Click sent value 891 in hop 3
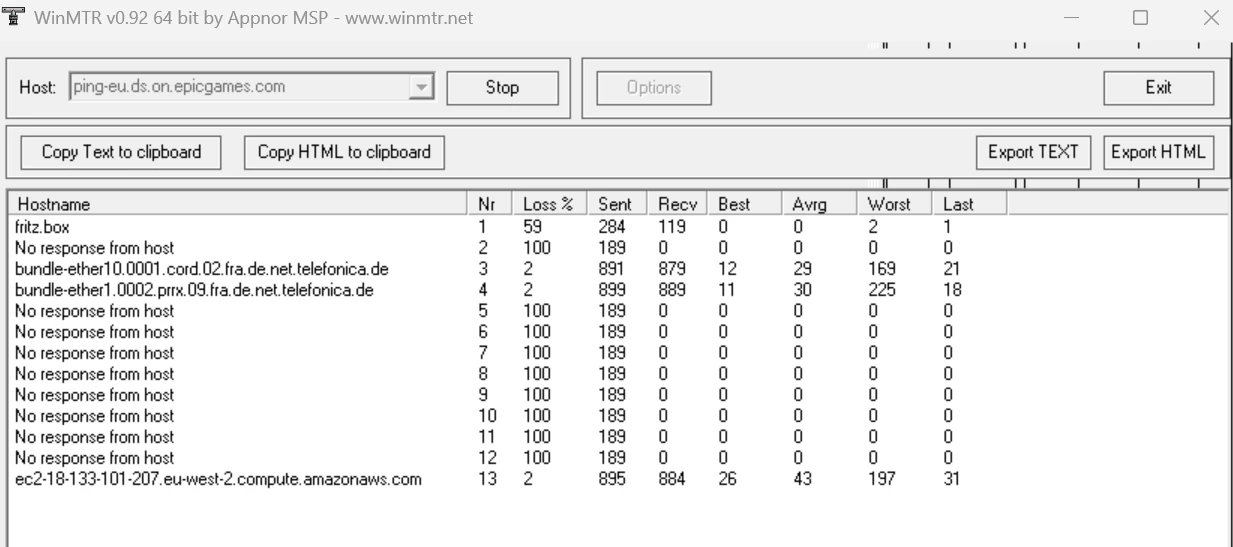The image size is (1233, 547). (611, 269)
